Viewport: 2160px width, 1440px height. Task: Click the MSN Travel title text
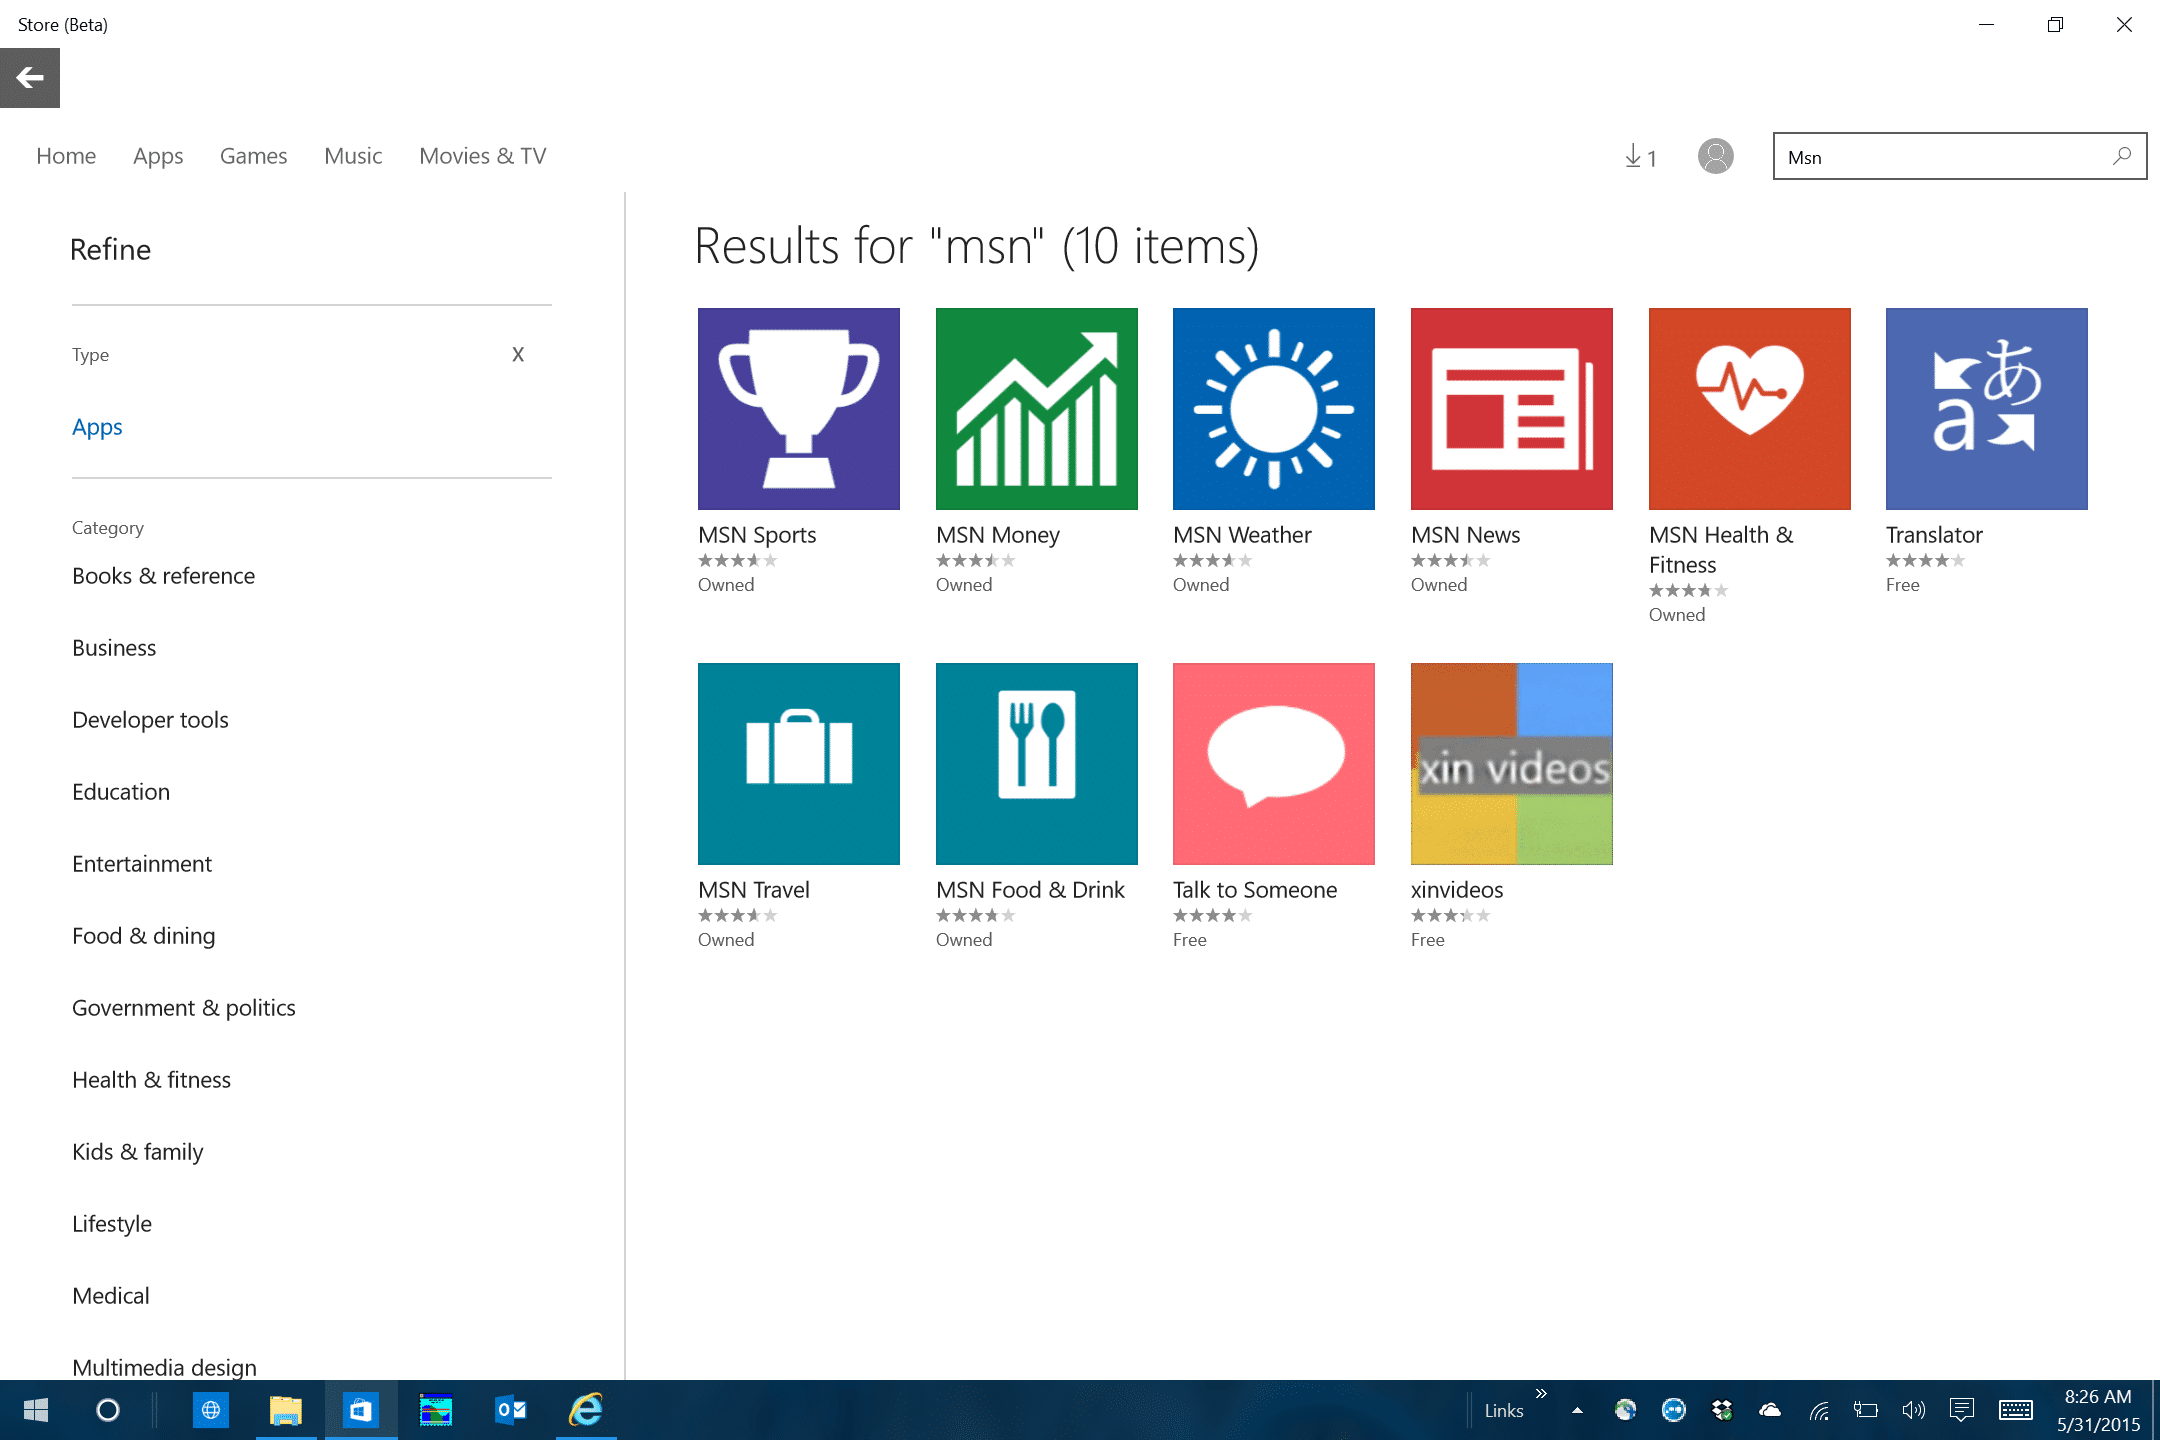click(753, 890)
